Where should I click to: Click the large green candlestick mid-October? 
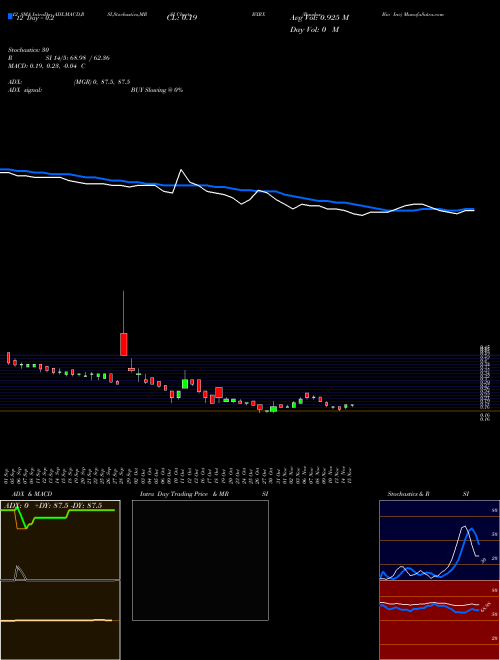(185, 383)
